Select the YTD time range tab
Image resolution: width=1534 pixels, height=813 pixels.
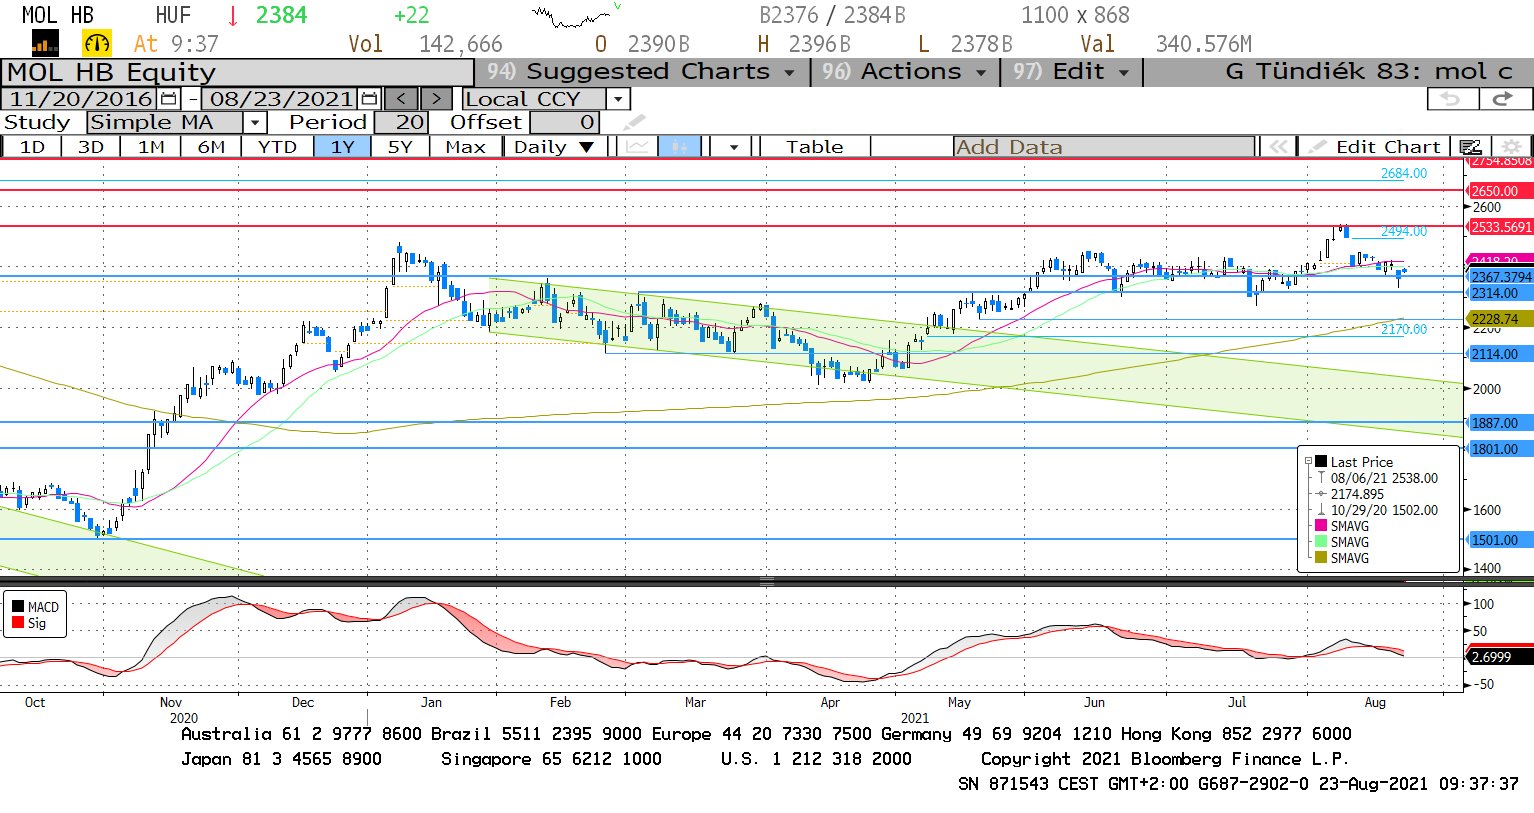277,147
